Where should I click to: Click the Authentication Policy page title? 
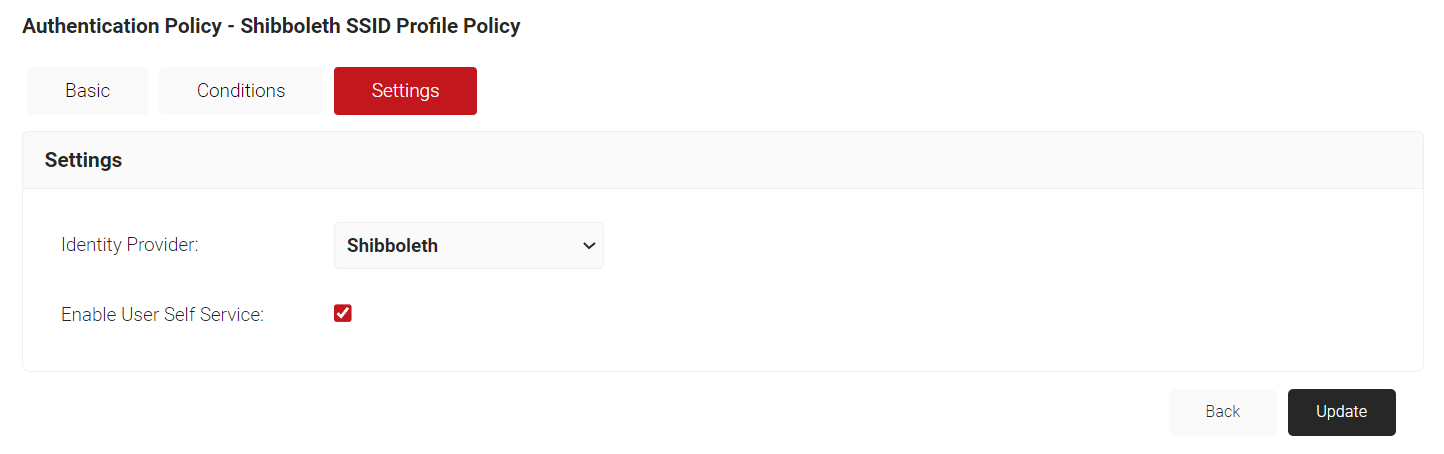point(271,26)
